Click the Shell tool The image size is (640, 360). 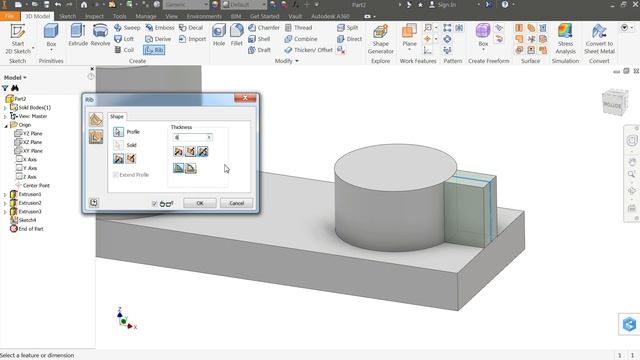coord(259,39)
